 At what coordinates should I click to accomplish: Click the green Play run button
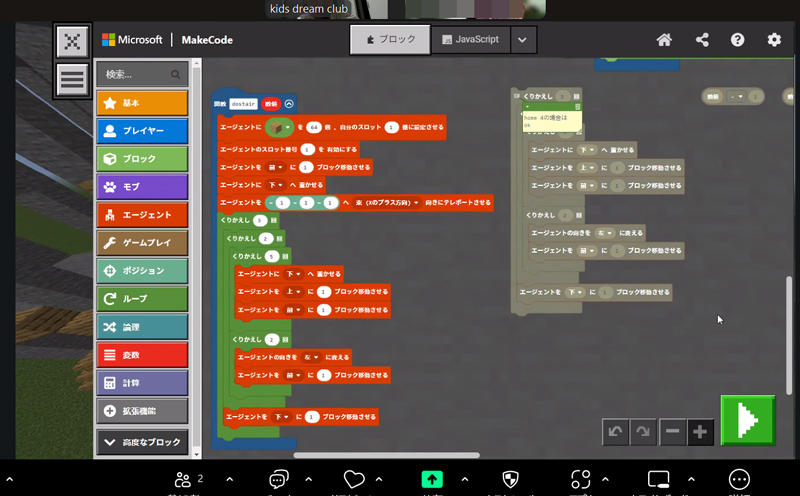click(748, 420)
